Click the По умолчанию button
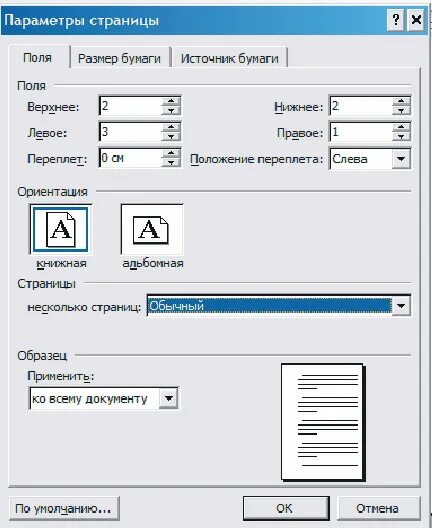 point(64,508)
